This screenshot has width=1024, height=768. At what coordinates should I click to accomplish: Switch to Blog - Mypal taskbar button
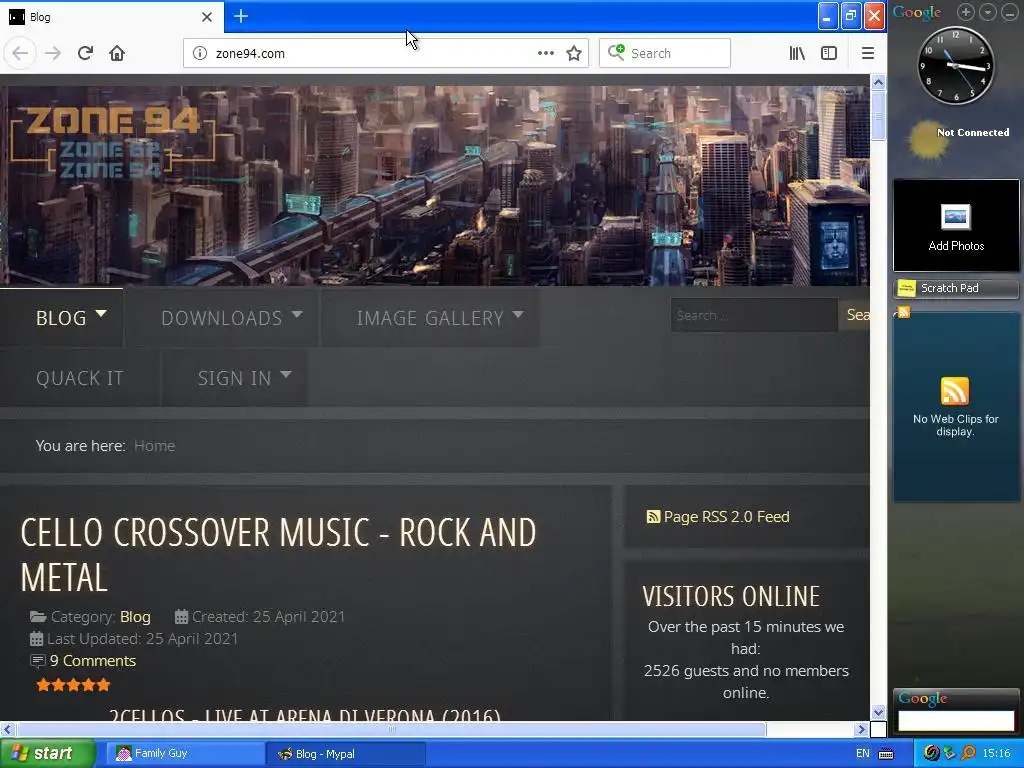pos(345,754)
